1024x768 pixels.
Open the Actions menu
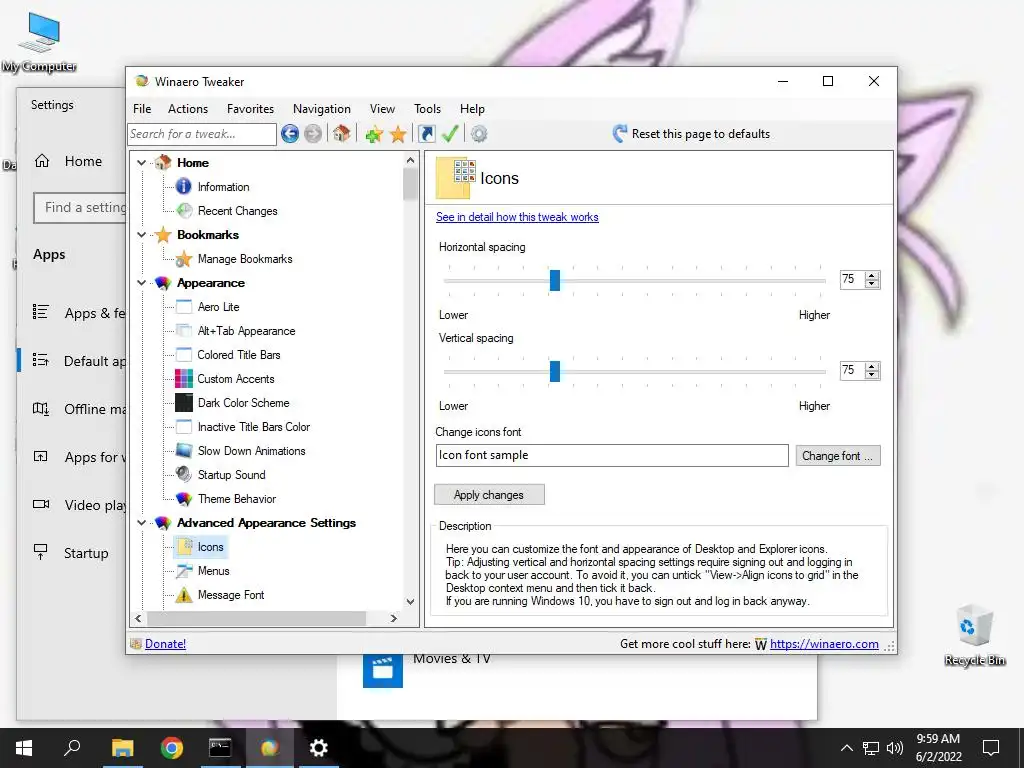point(187,109)
